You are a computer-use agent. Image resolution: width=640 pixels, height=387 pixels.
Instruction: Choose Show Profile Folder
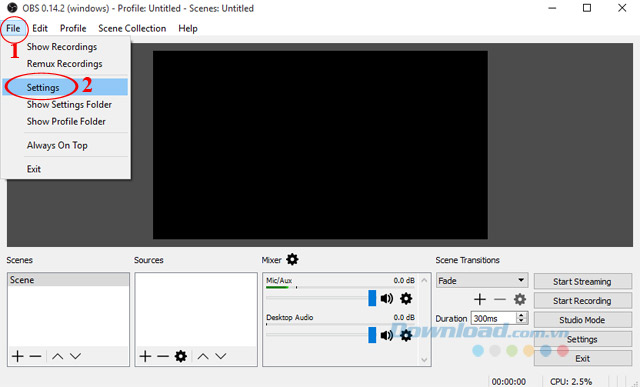pos(65,122)
